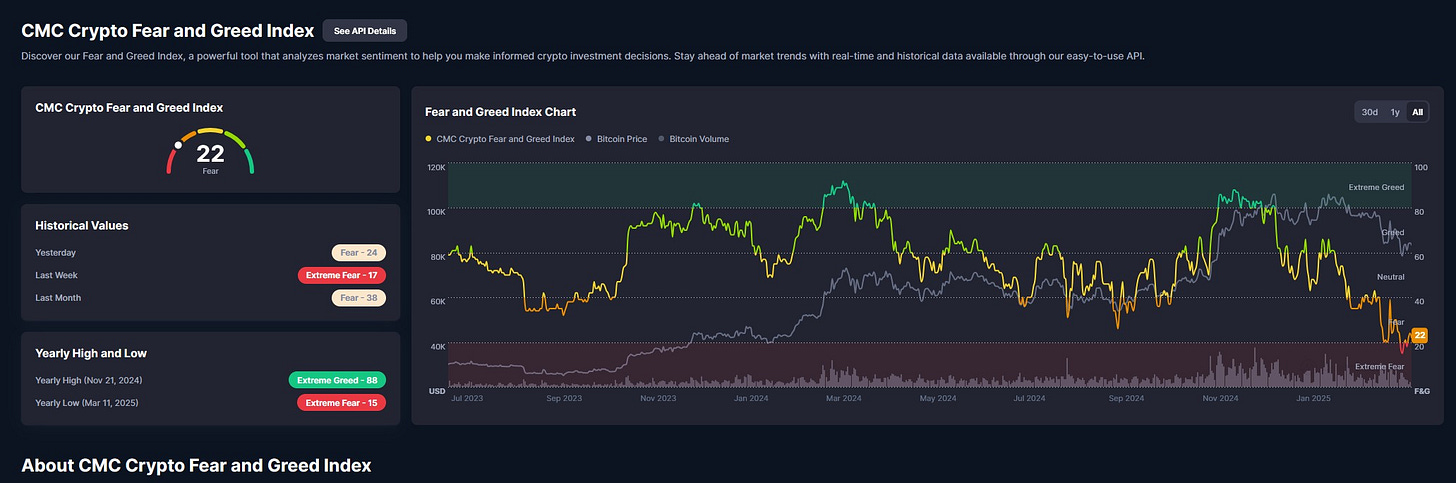Click the Sep 2024 axis label
This screenshot has height=483, width=1456.
[1125, 398]
